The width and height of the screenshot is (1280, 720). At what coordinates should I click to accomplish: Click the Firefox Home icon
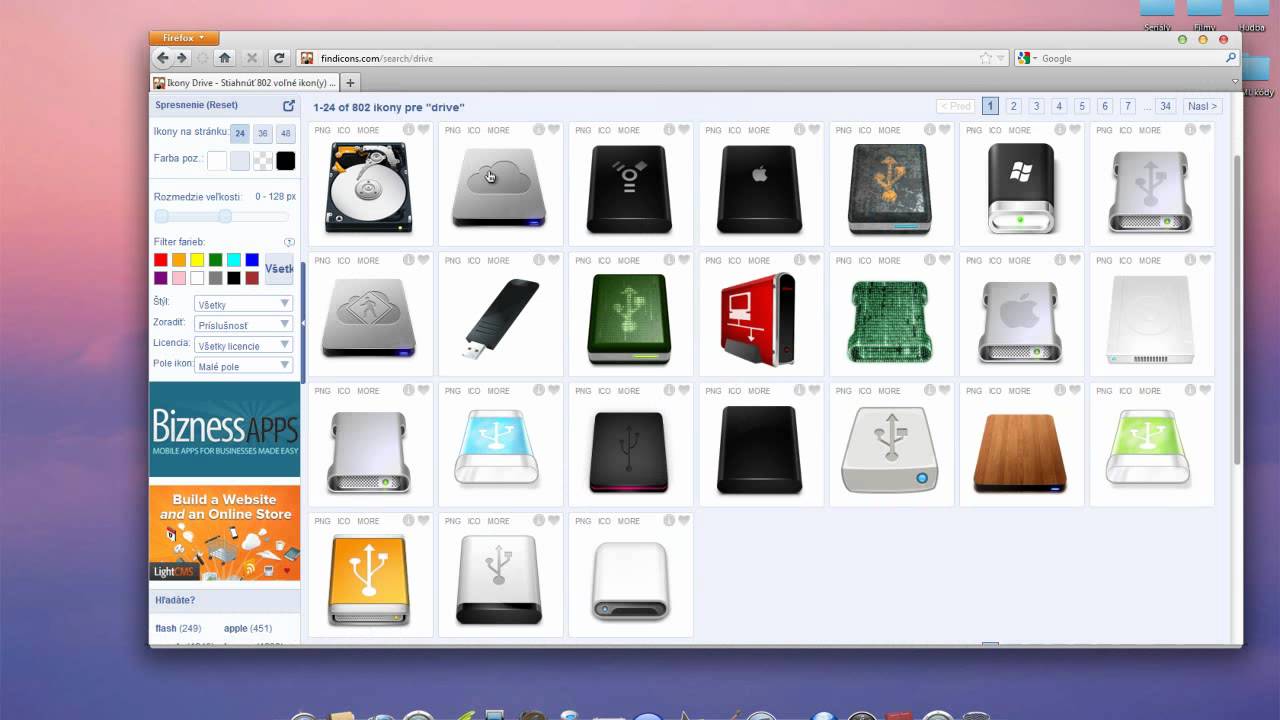[224, 58]
